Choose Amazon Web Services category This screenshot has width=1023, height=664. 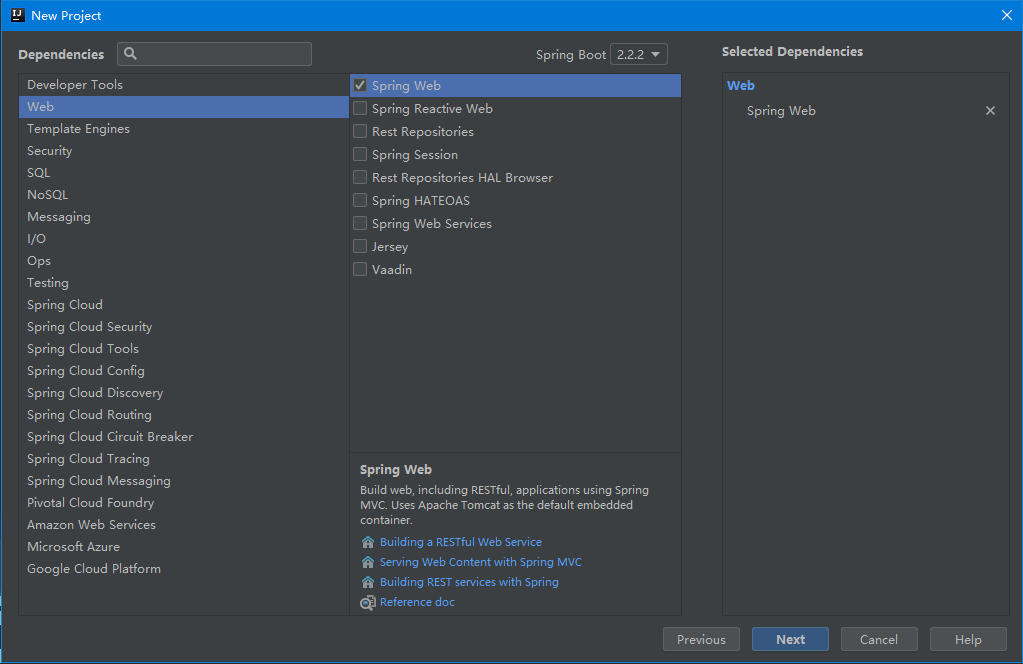coord(184,525)
